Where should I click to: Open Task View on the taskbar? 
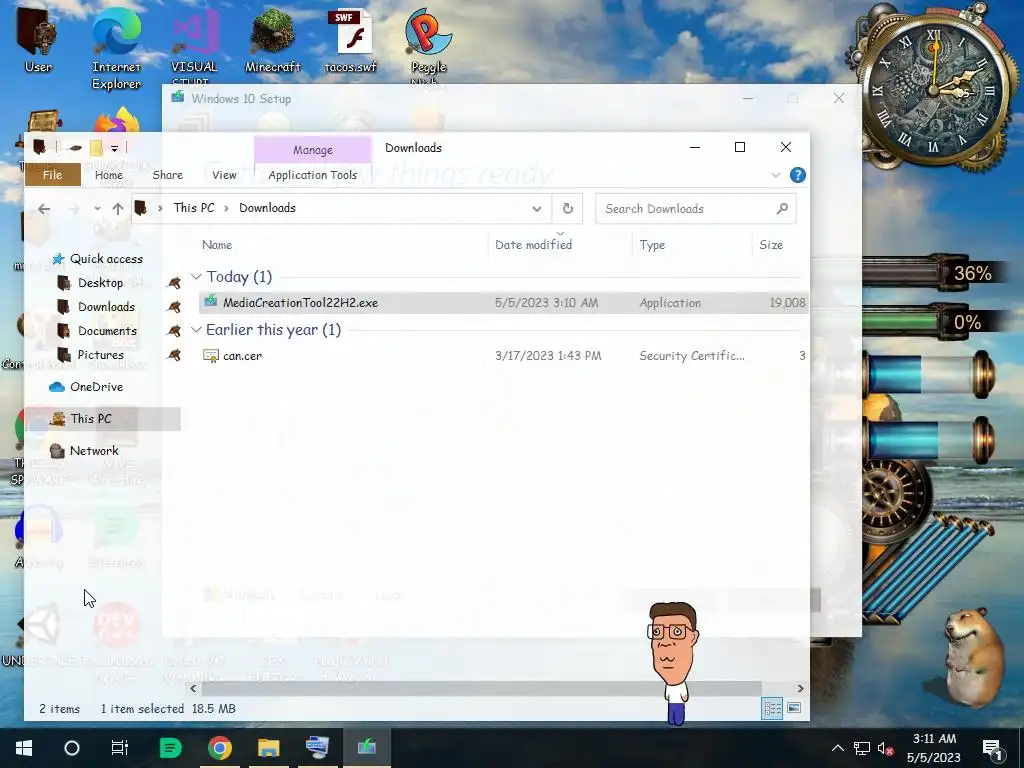tap(120, 748)
